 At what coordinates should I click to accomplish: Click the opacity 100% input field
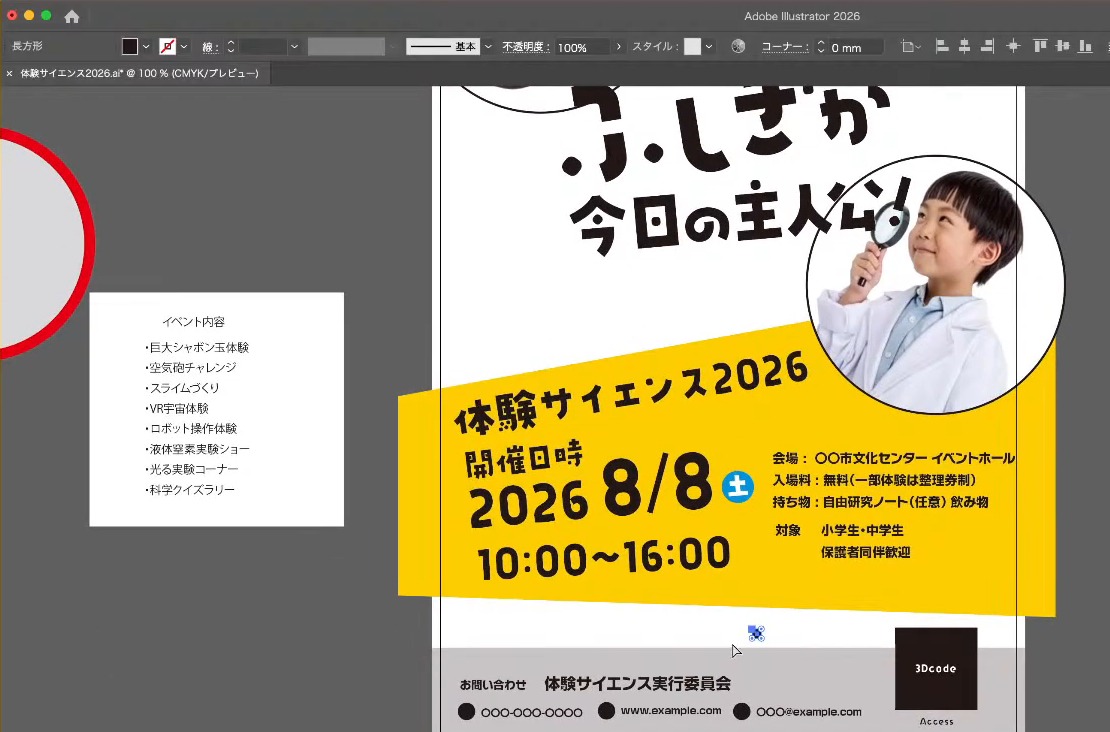coord(582,47)
